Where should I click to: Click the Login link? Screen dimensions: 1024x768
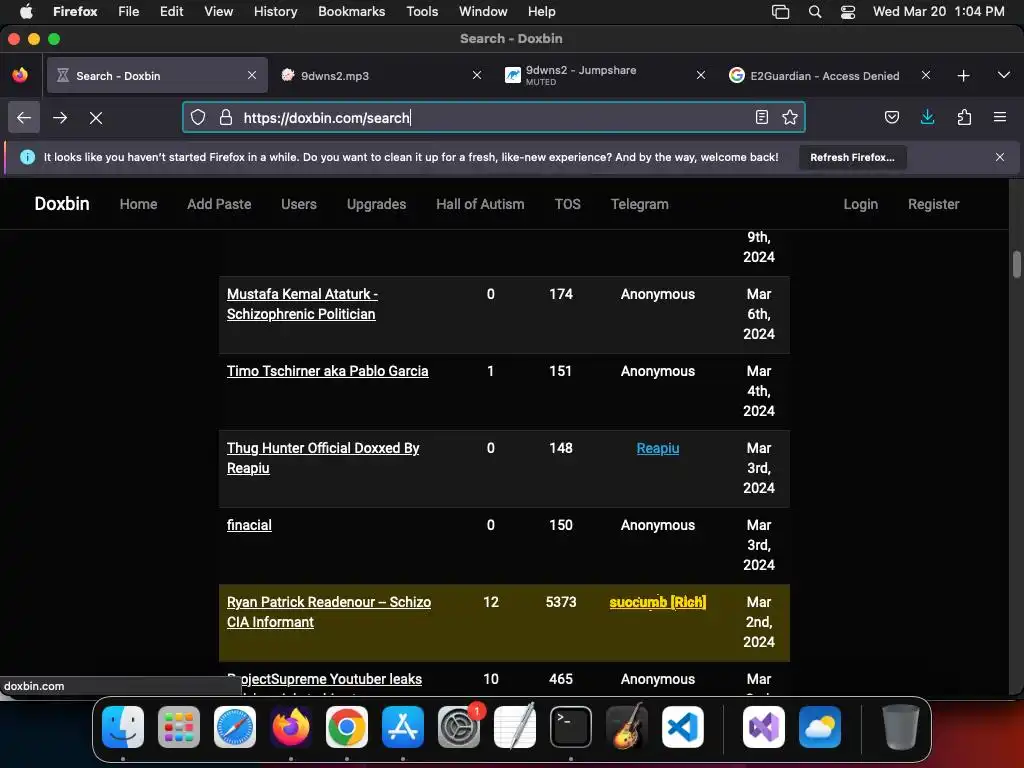pos(861,204)
